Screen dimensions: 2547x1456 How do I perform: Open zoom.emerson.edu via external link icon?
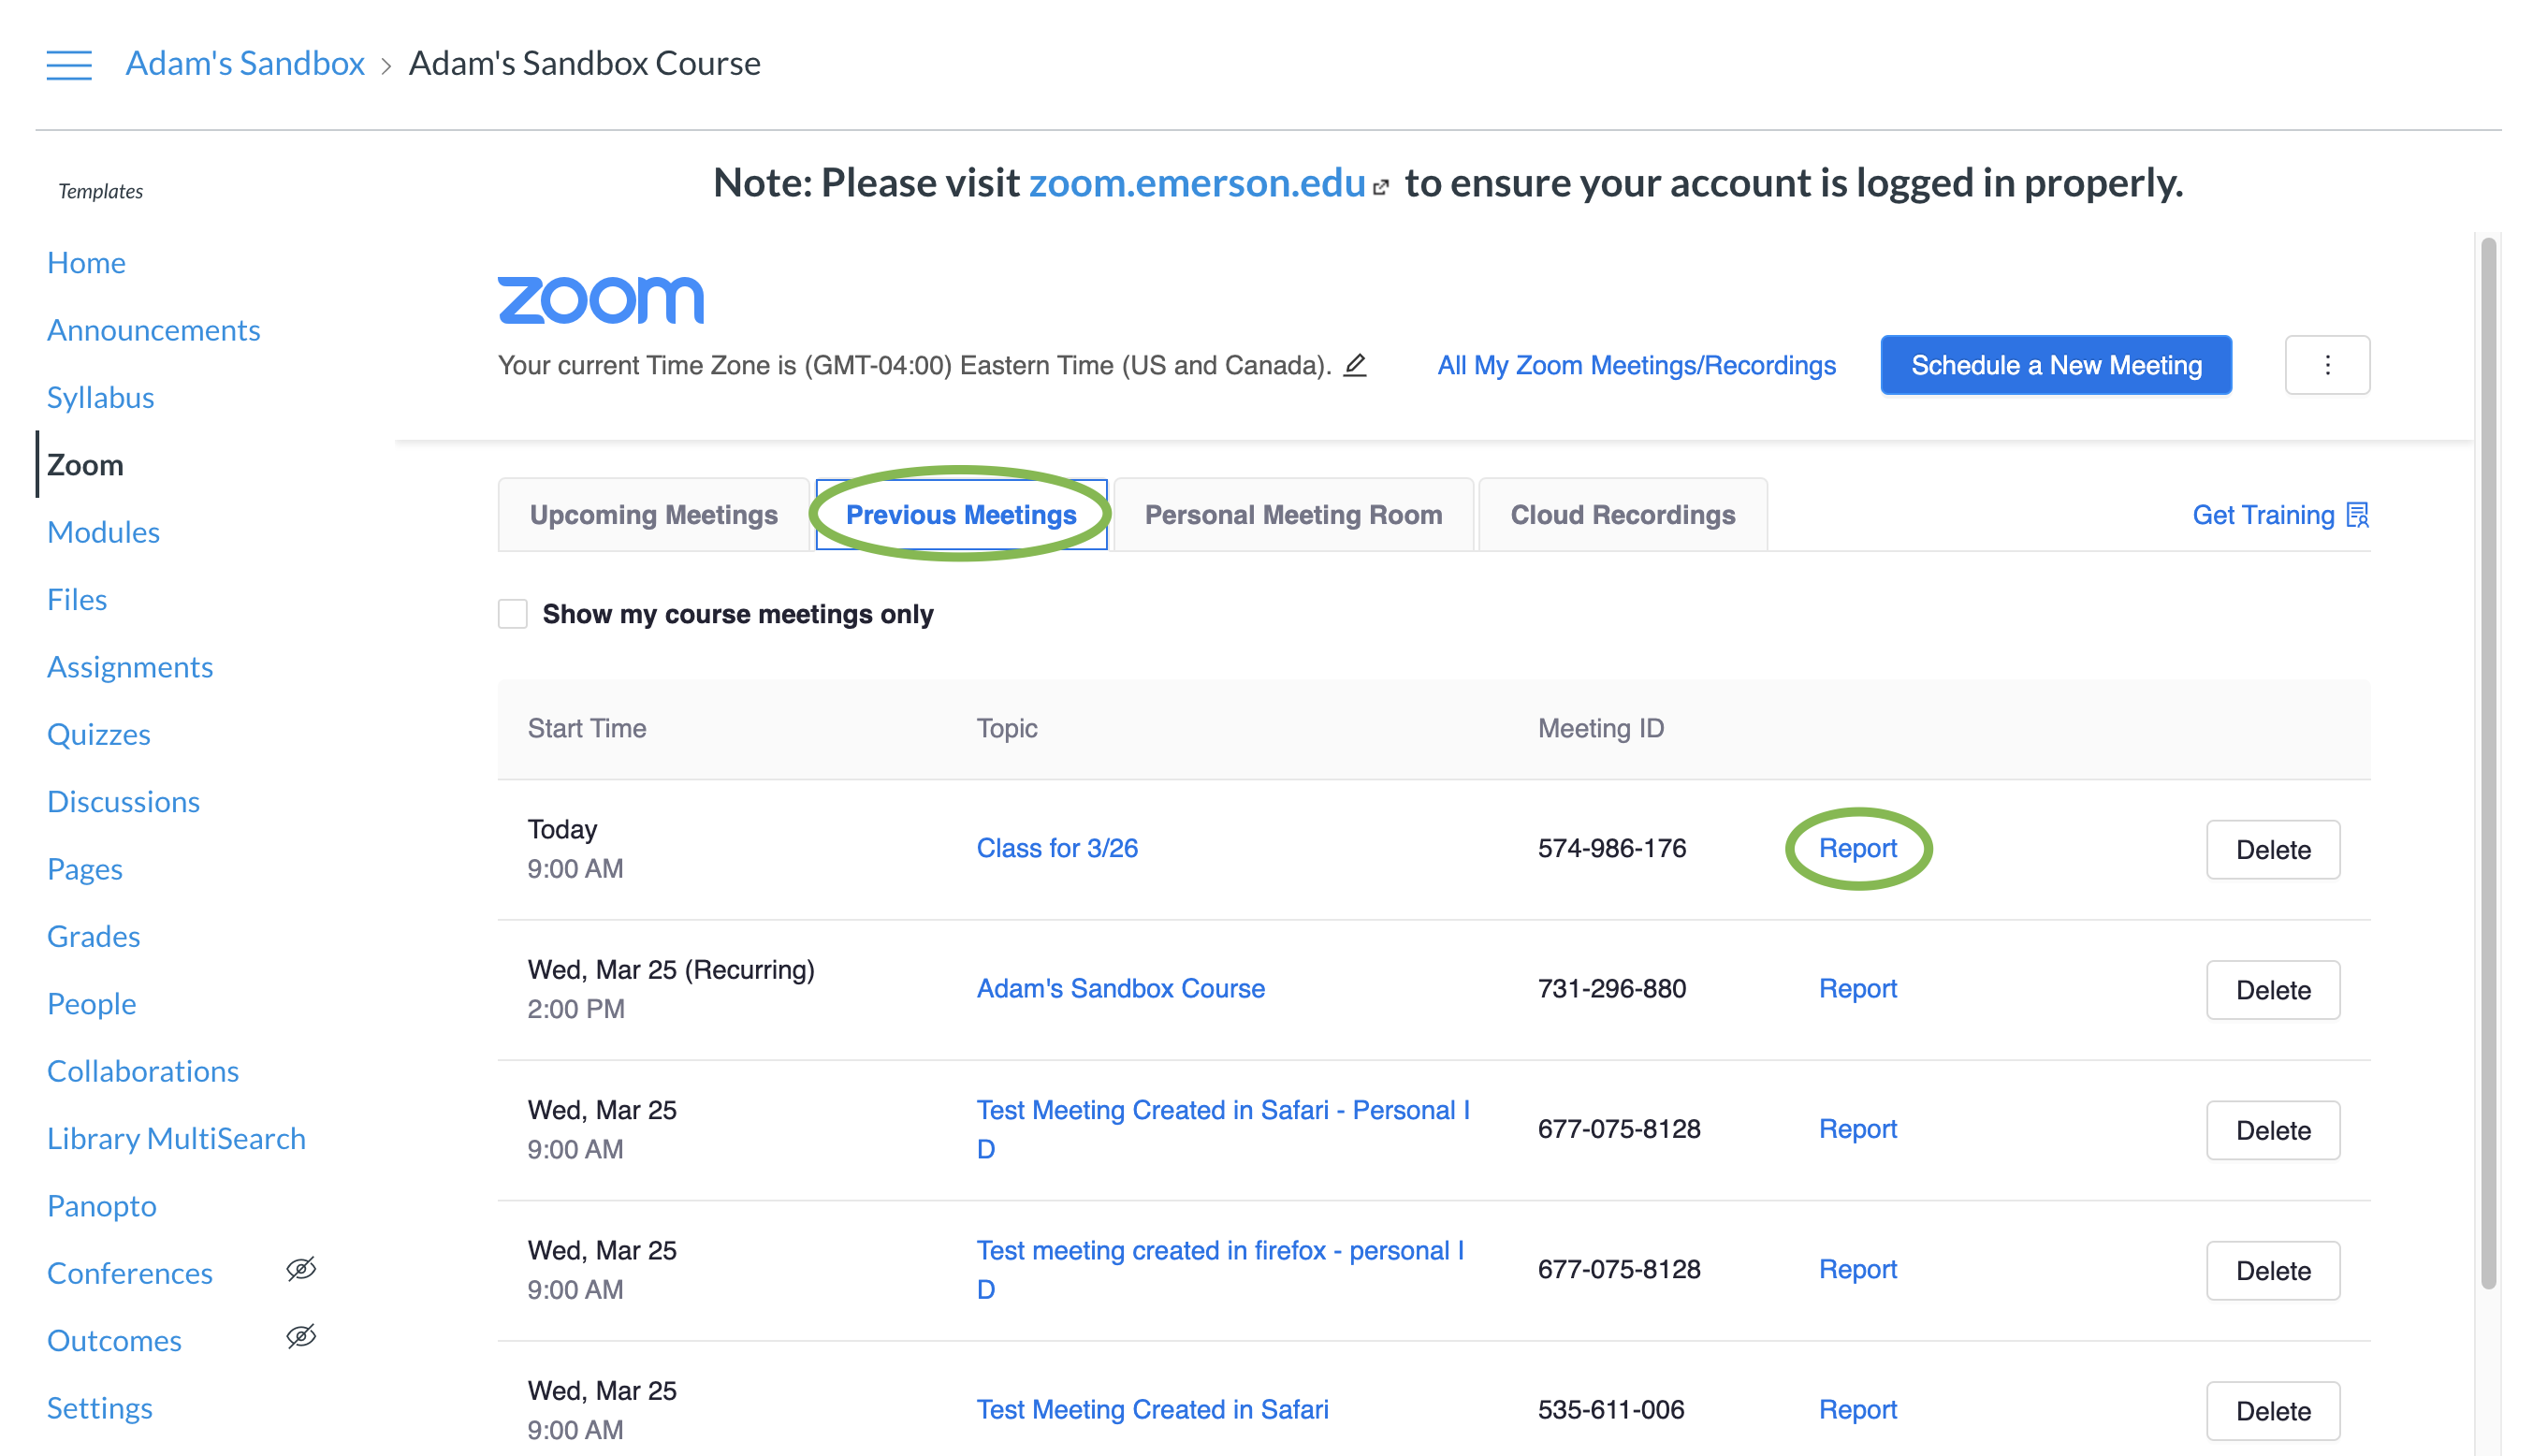(x=1382, y=184)
